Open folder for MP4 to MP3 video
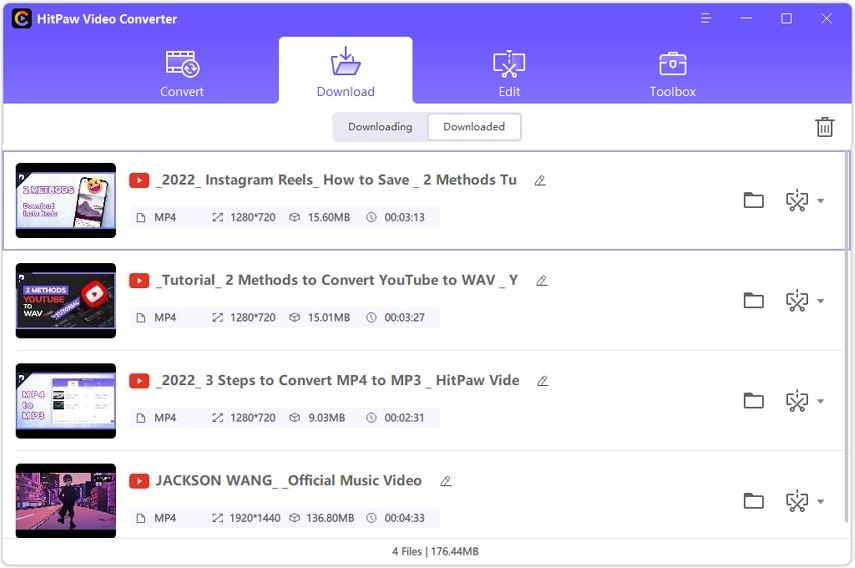This screenshot has width=855, height=568. (x=754, y=401)
